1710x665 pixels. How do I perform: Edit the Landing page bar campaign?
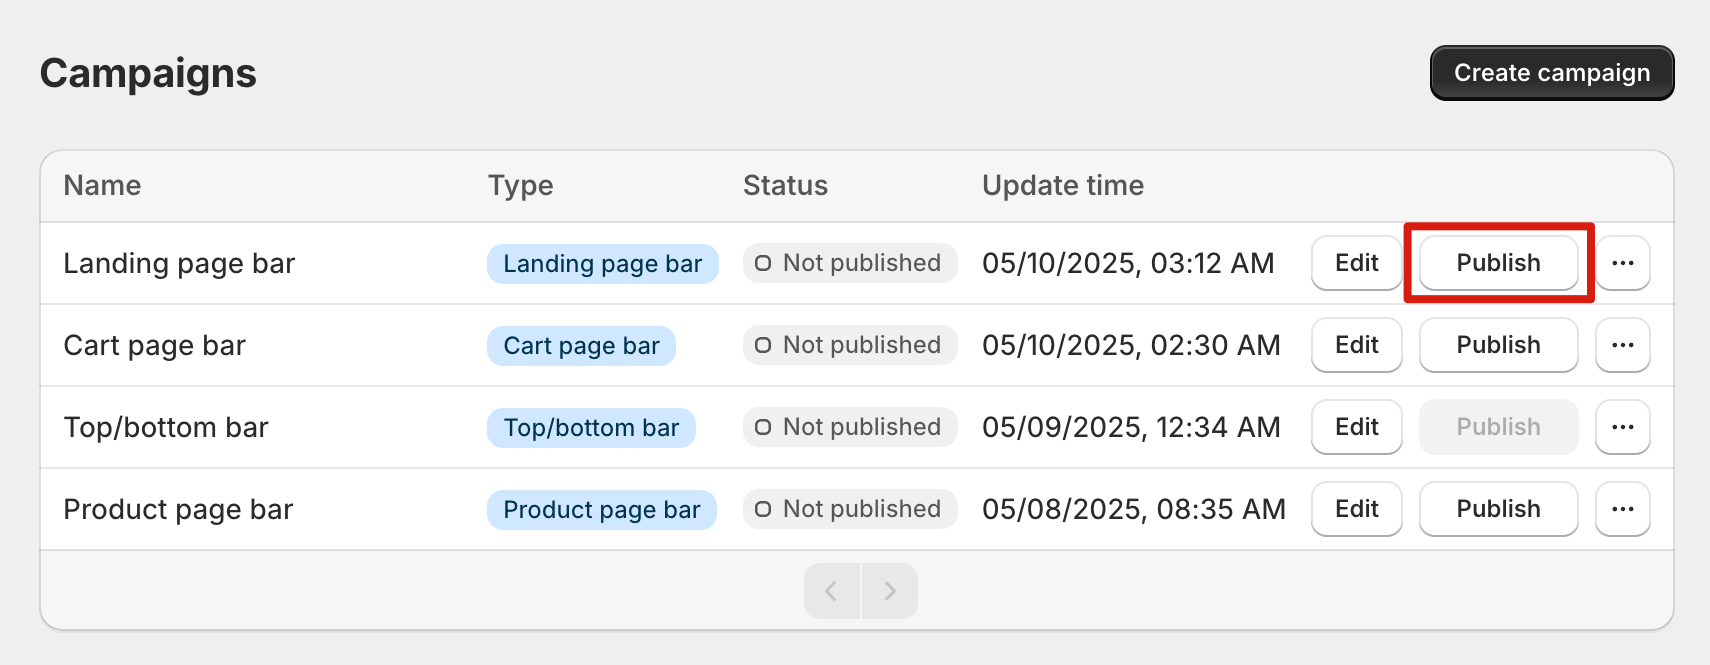coord(1357,263)
